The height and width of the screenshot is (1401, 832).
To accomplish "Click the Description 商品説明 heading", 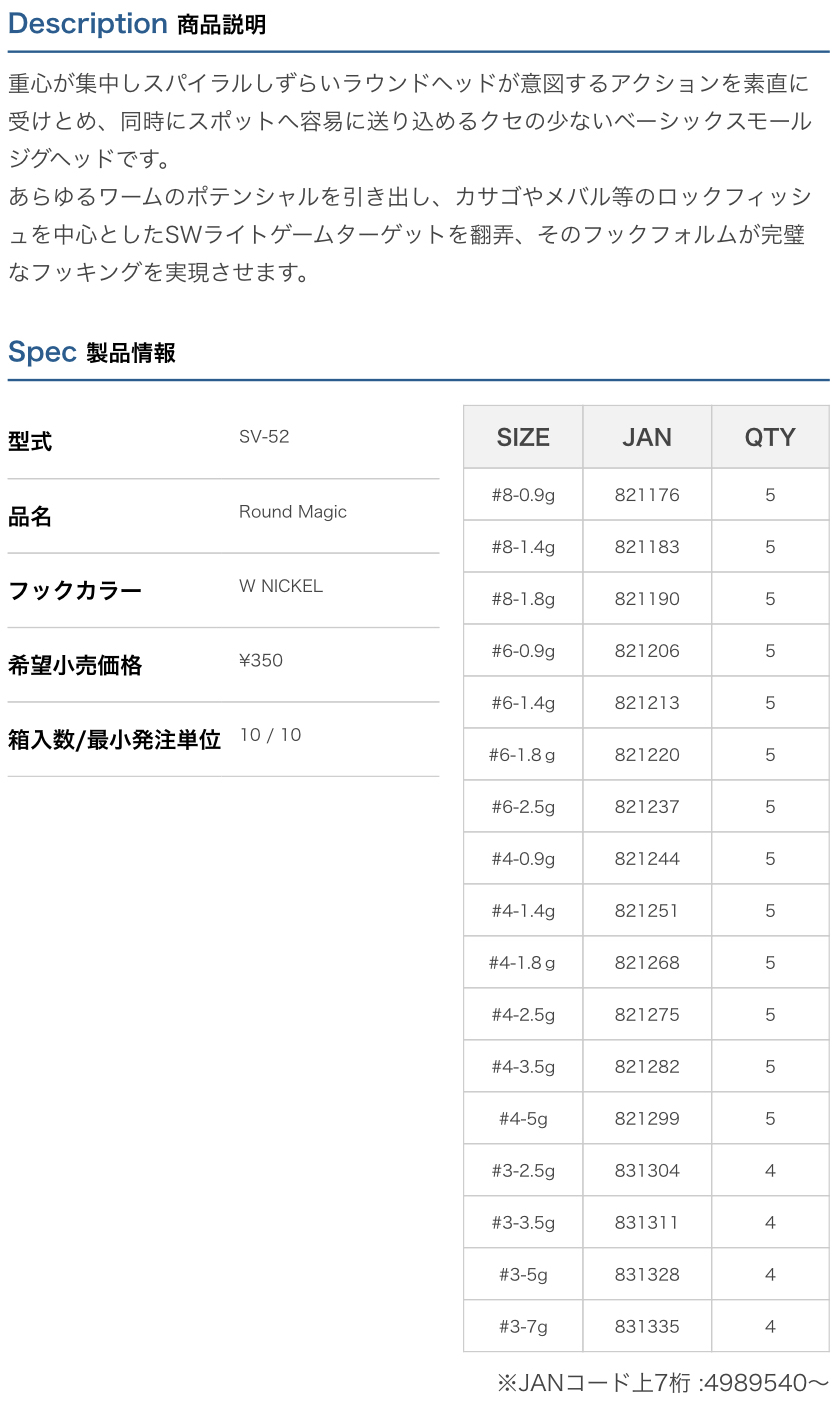I will click(x=137, y=24).
